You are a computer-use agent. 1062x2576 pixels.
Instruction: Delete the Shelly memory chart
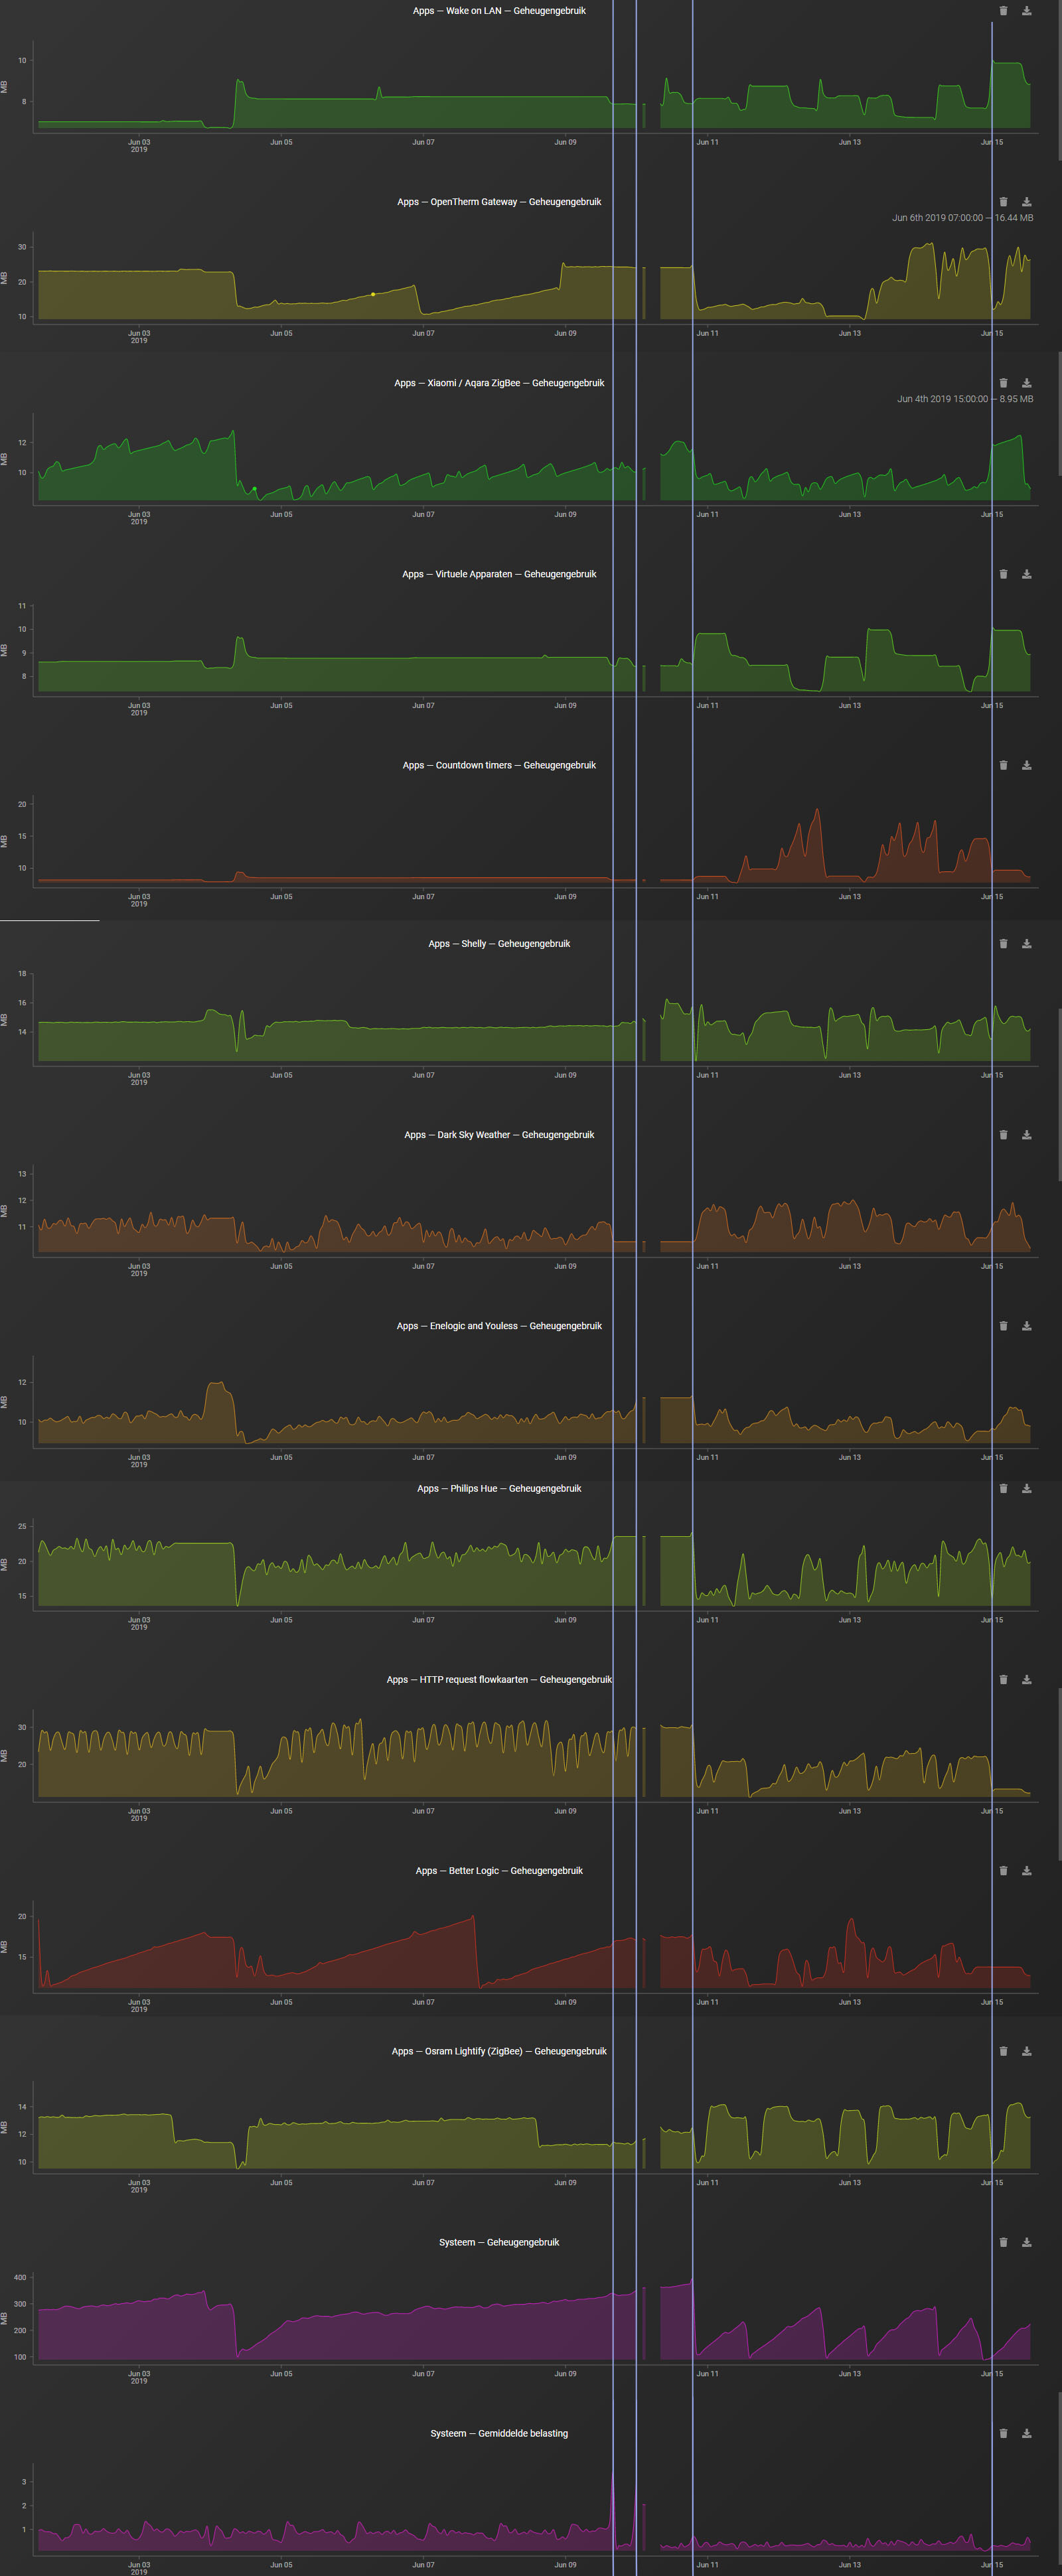[x=1003, y=944]
